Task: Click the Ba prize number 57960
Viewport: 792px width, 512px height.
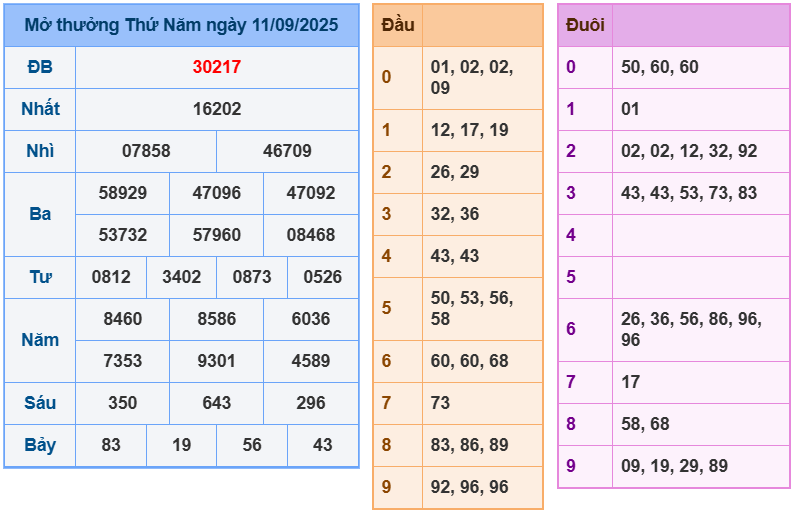Action: click(x=216, y=235)
